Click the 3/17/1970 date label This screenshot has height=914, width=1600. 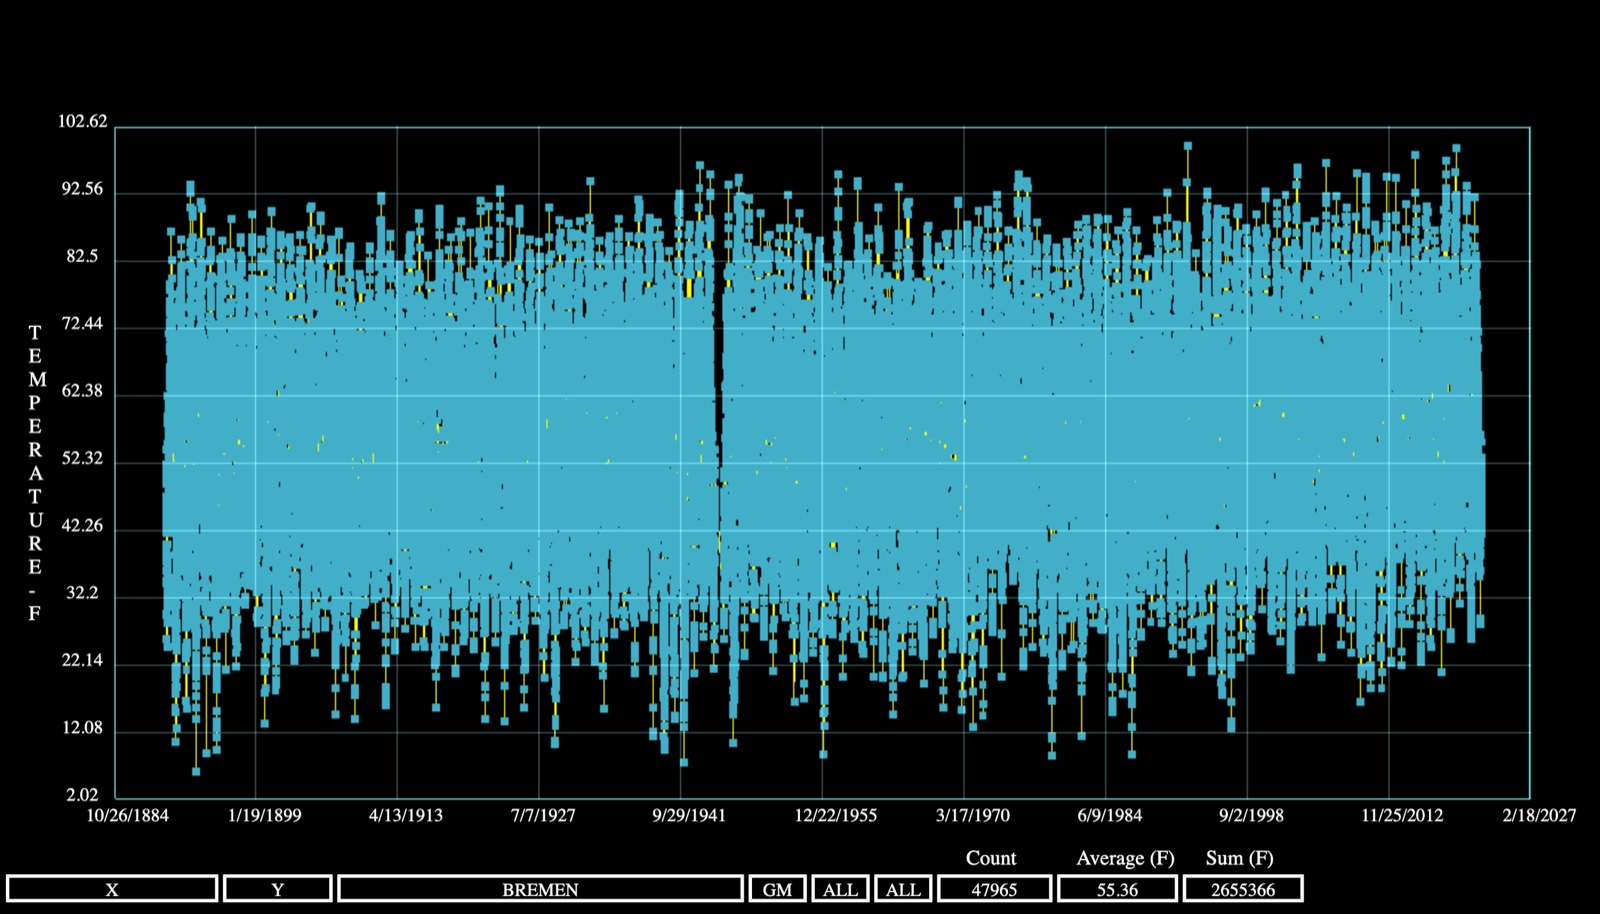(972, 815)
